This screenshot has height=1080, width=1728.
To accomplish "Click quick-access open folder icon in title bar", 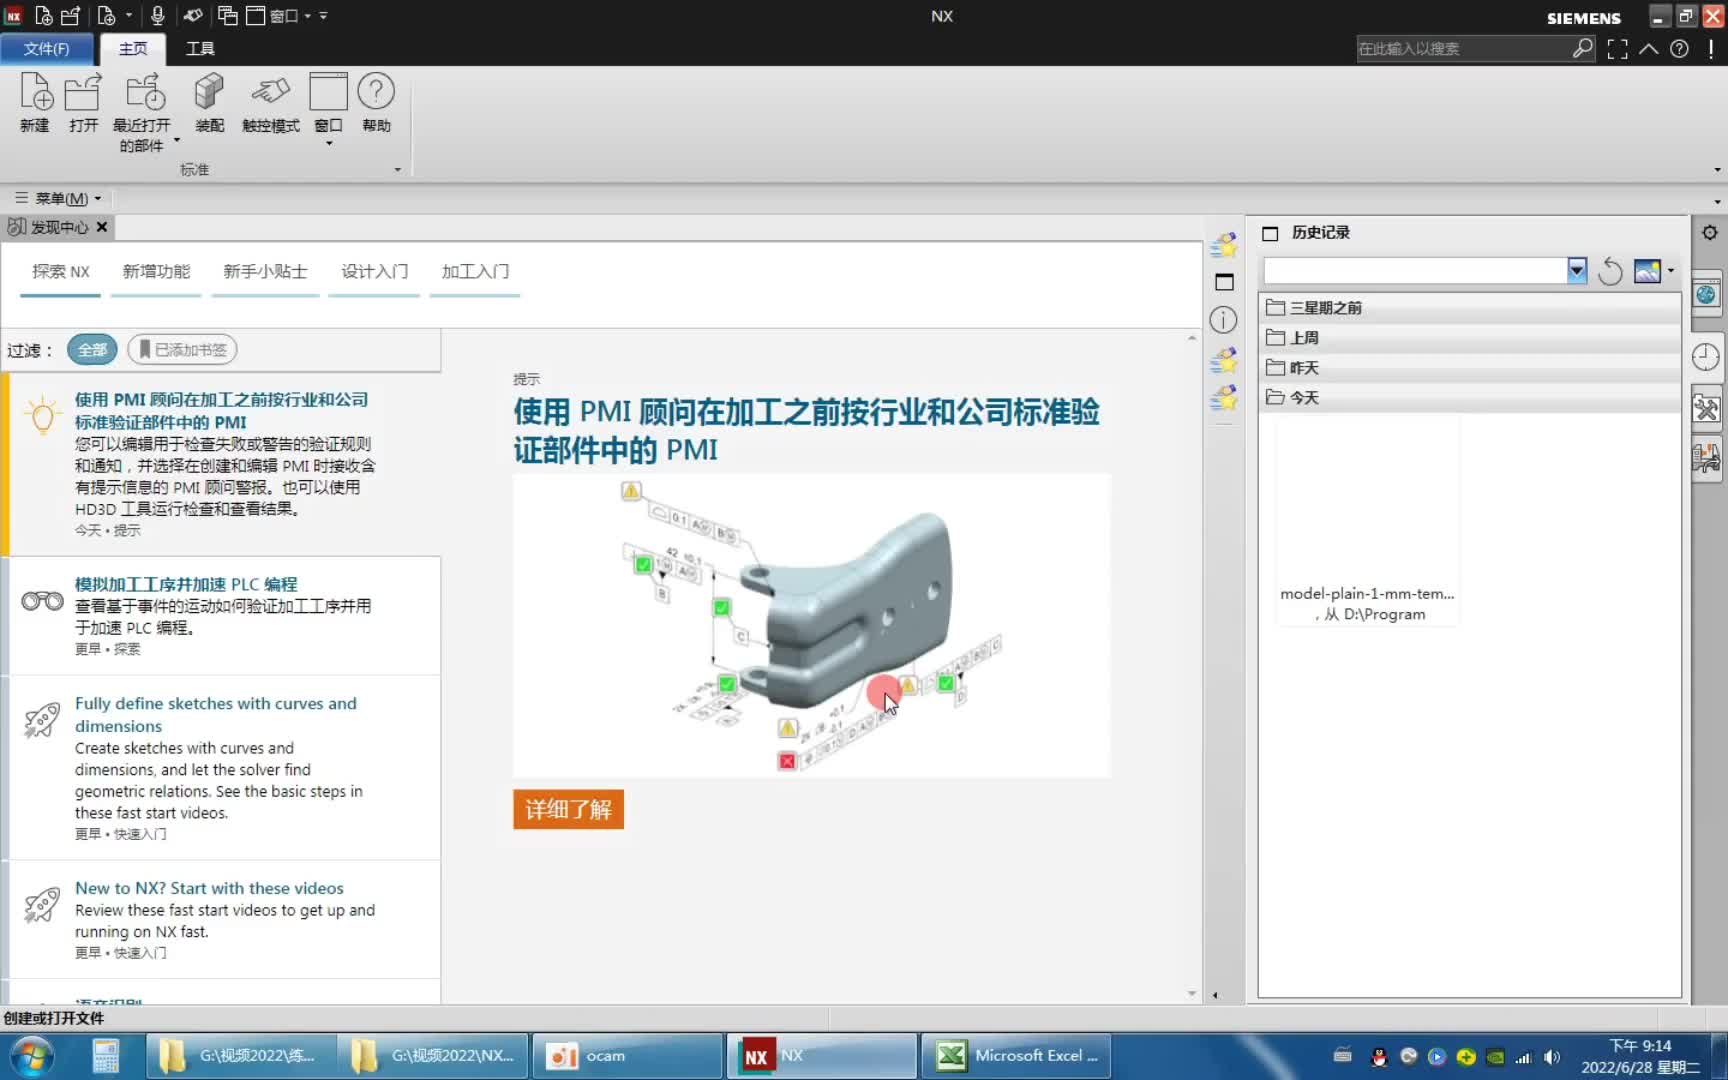I will pyautogui.click(x=70, y=16).
